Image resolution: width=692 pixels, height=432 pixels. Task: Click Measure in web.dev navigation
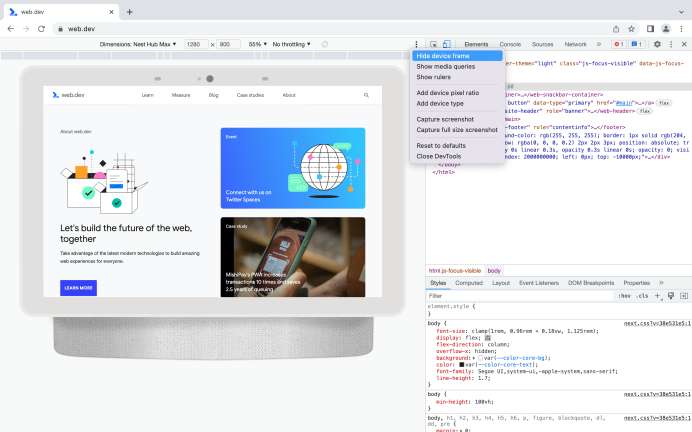tap(181, 95)
